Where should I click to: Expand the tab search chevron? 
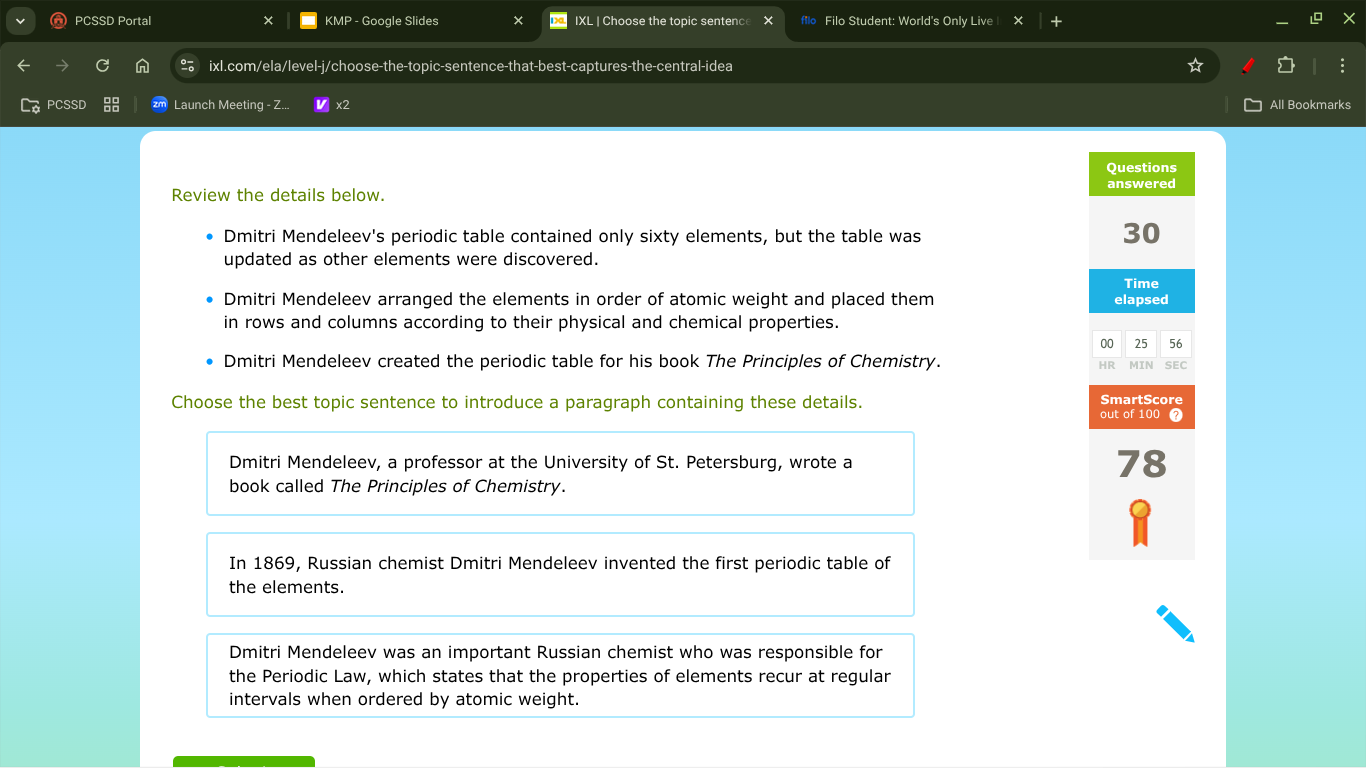[20, 20]
